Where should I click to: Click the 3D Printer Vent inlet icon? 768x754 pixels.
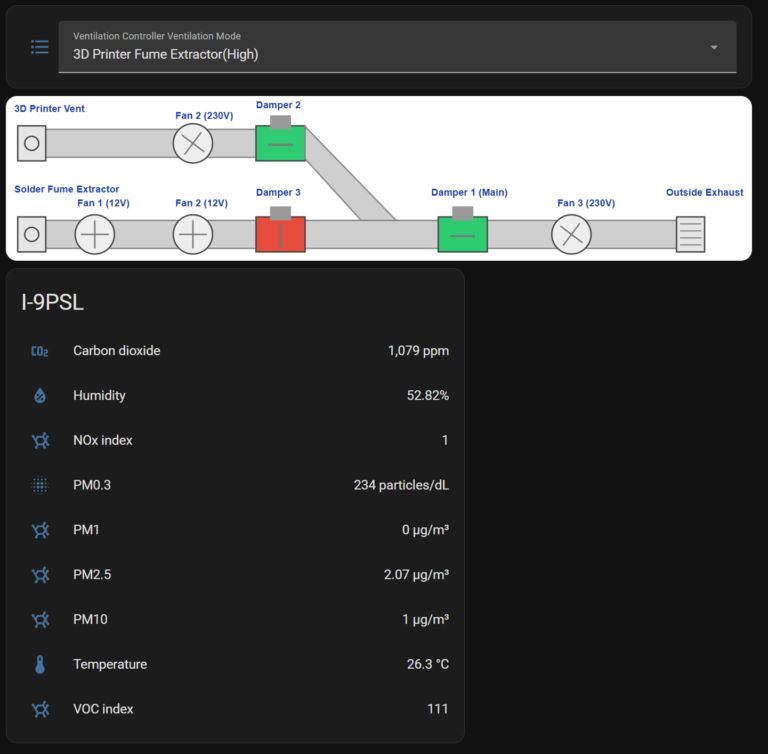pyautogui.click(x=32, y=143)
